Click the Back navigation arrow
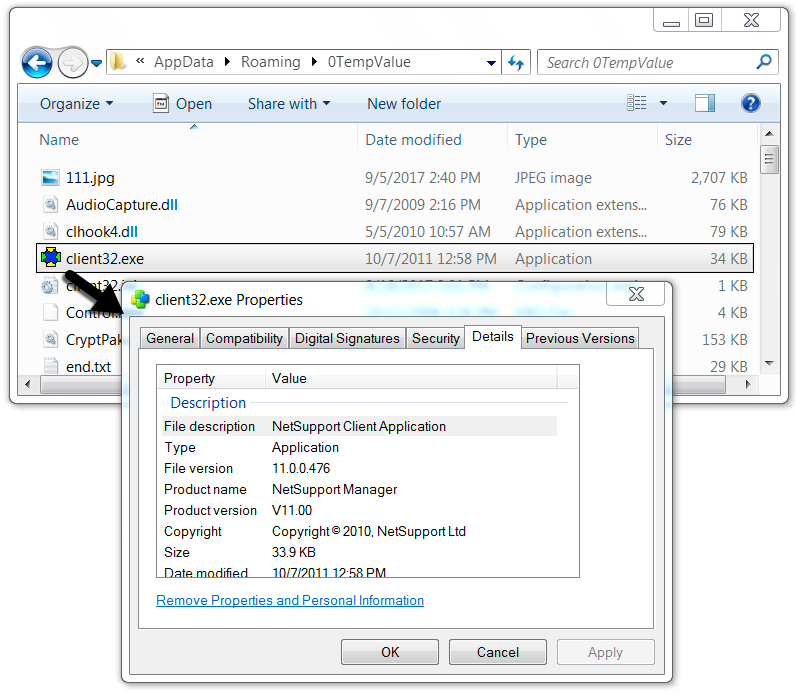The image size is (796, 695). point(37,63)
